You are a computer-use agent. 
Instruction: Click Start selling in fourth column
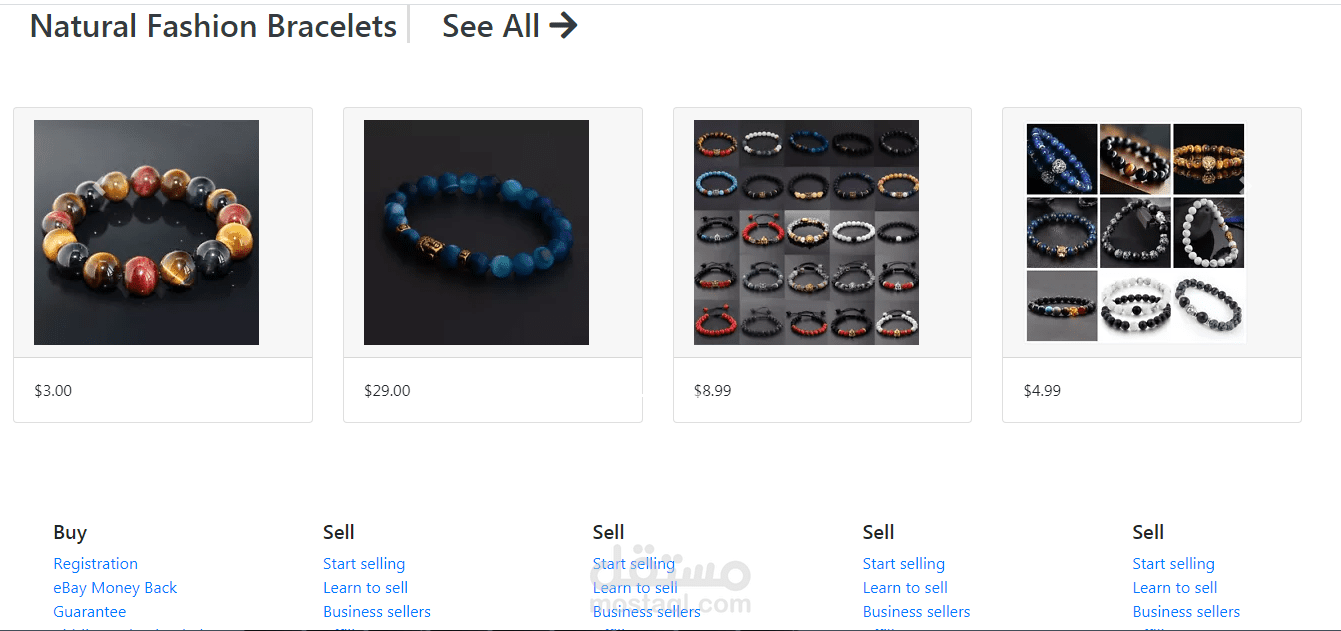coord(904,564)
